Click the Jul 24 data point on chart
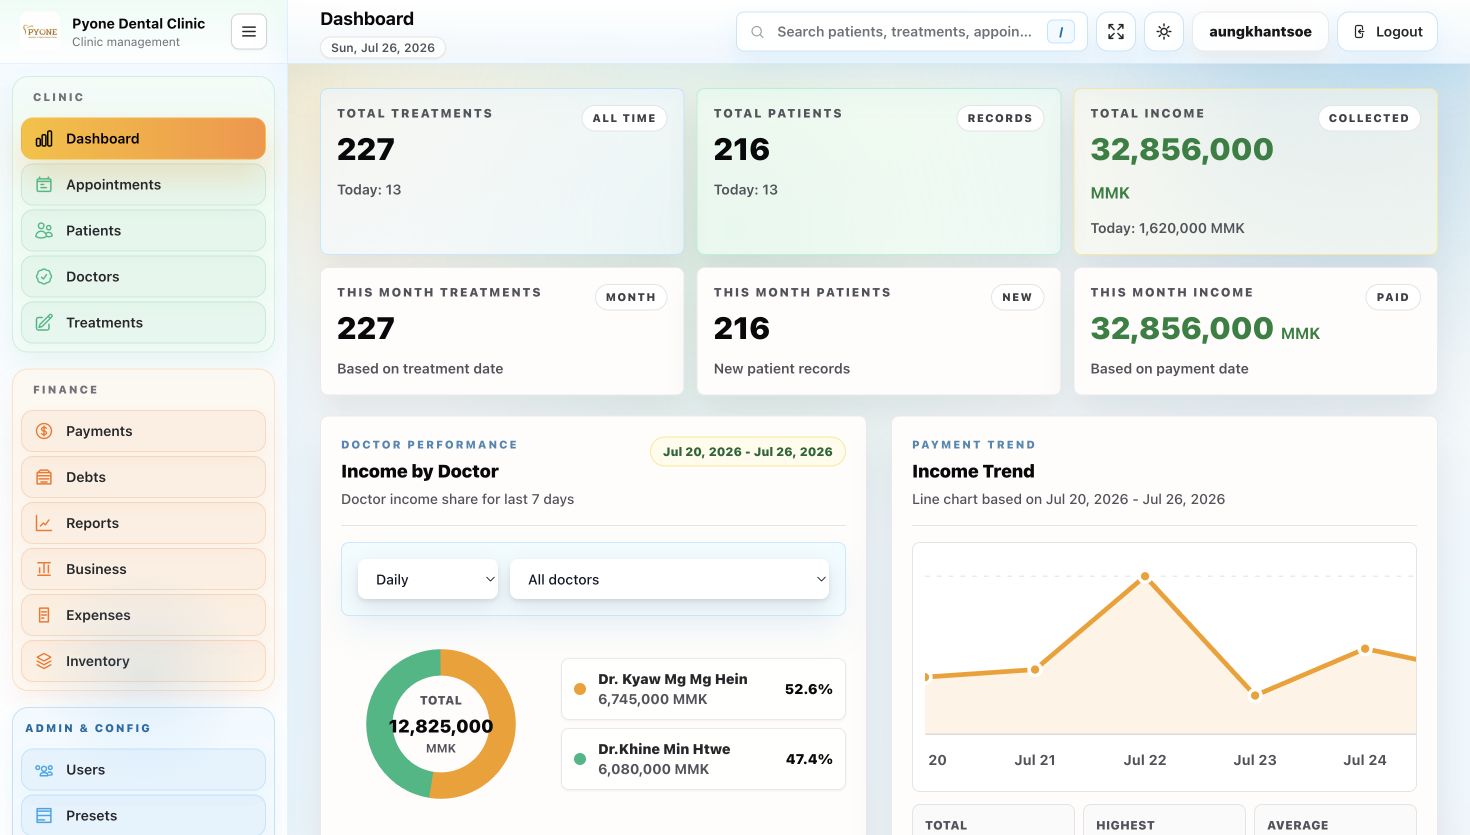This screenshot has height=835, width=1470. click(1365, 649)
